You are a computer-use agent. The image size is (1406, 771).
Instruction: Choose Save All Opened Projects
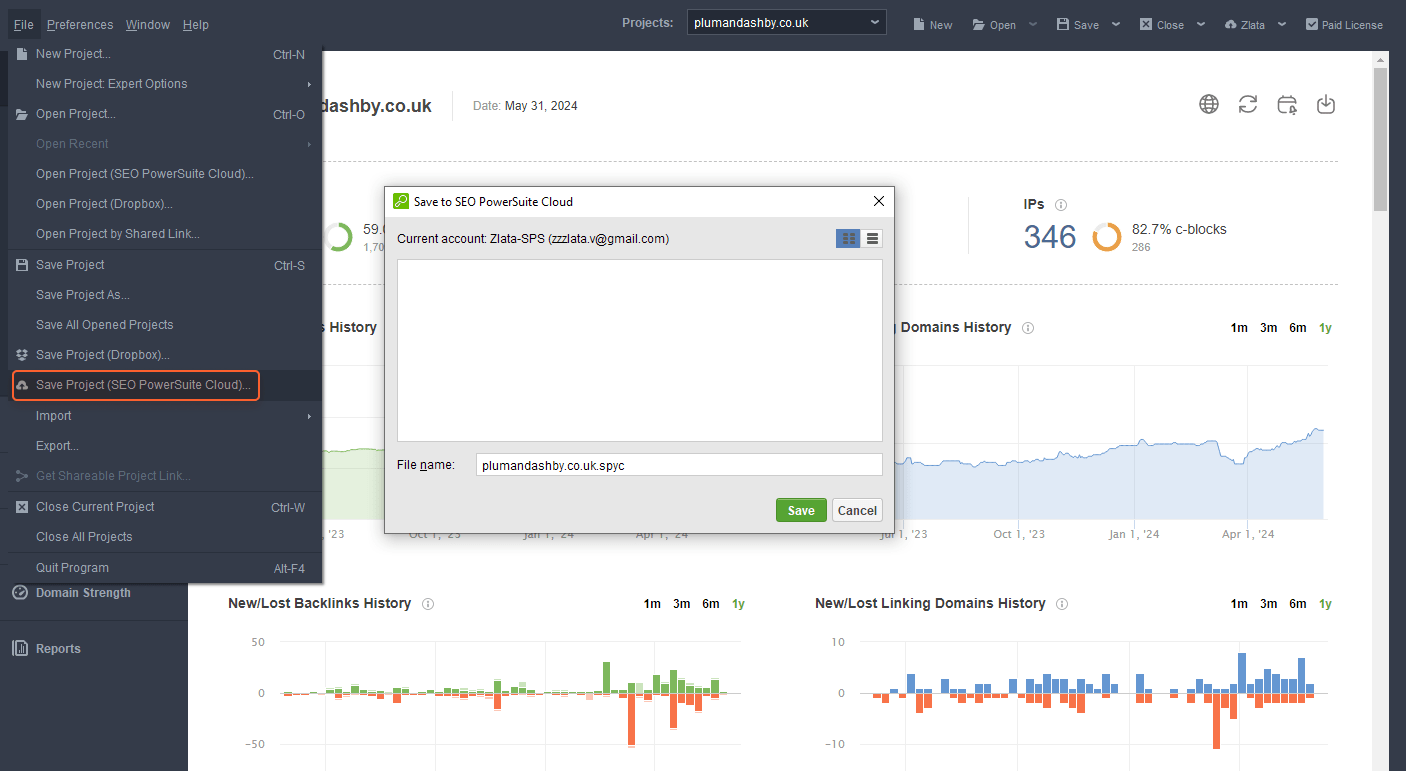point(165,325)
